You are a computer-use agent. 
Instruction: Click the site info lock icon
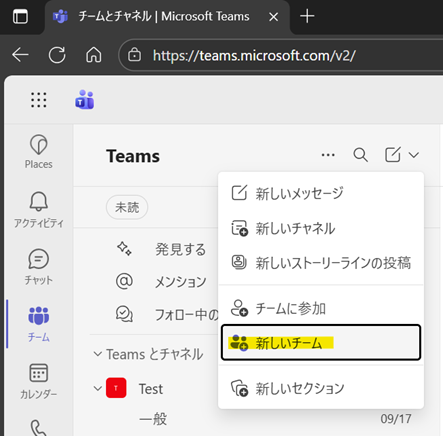click(x=134, y=55)
